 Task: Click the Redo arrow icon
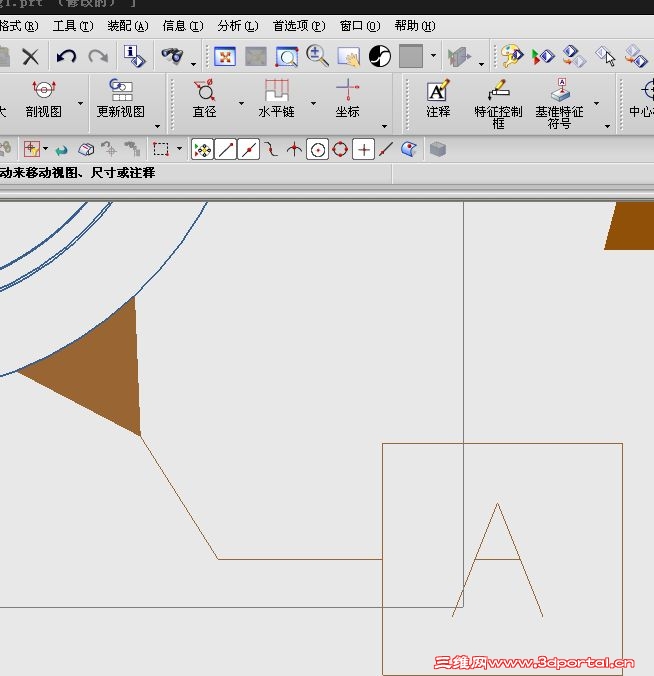[98, 56]
